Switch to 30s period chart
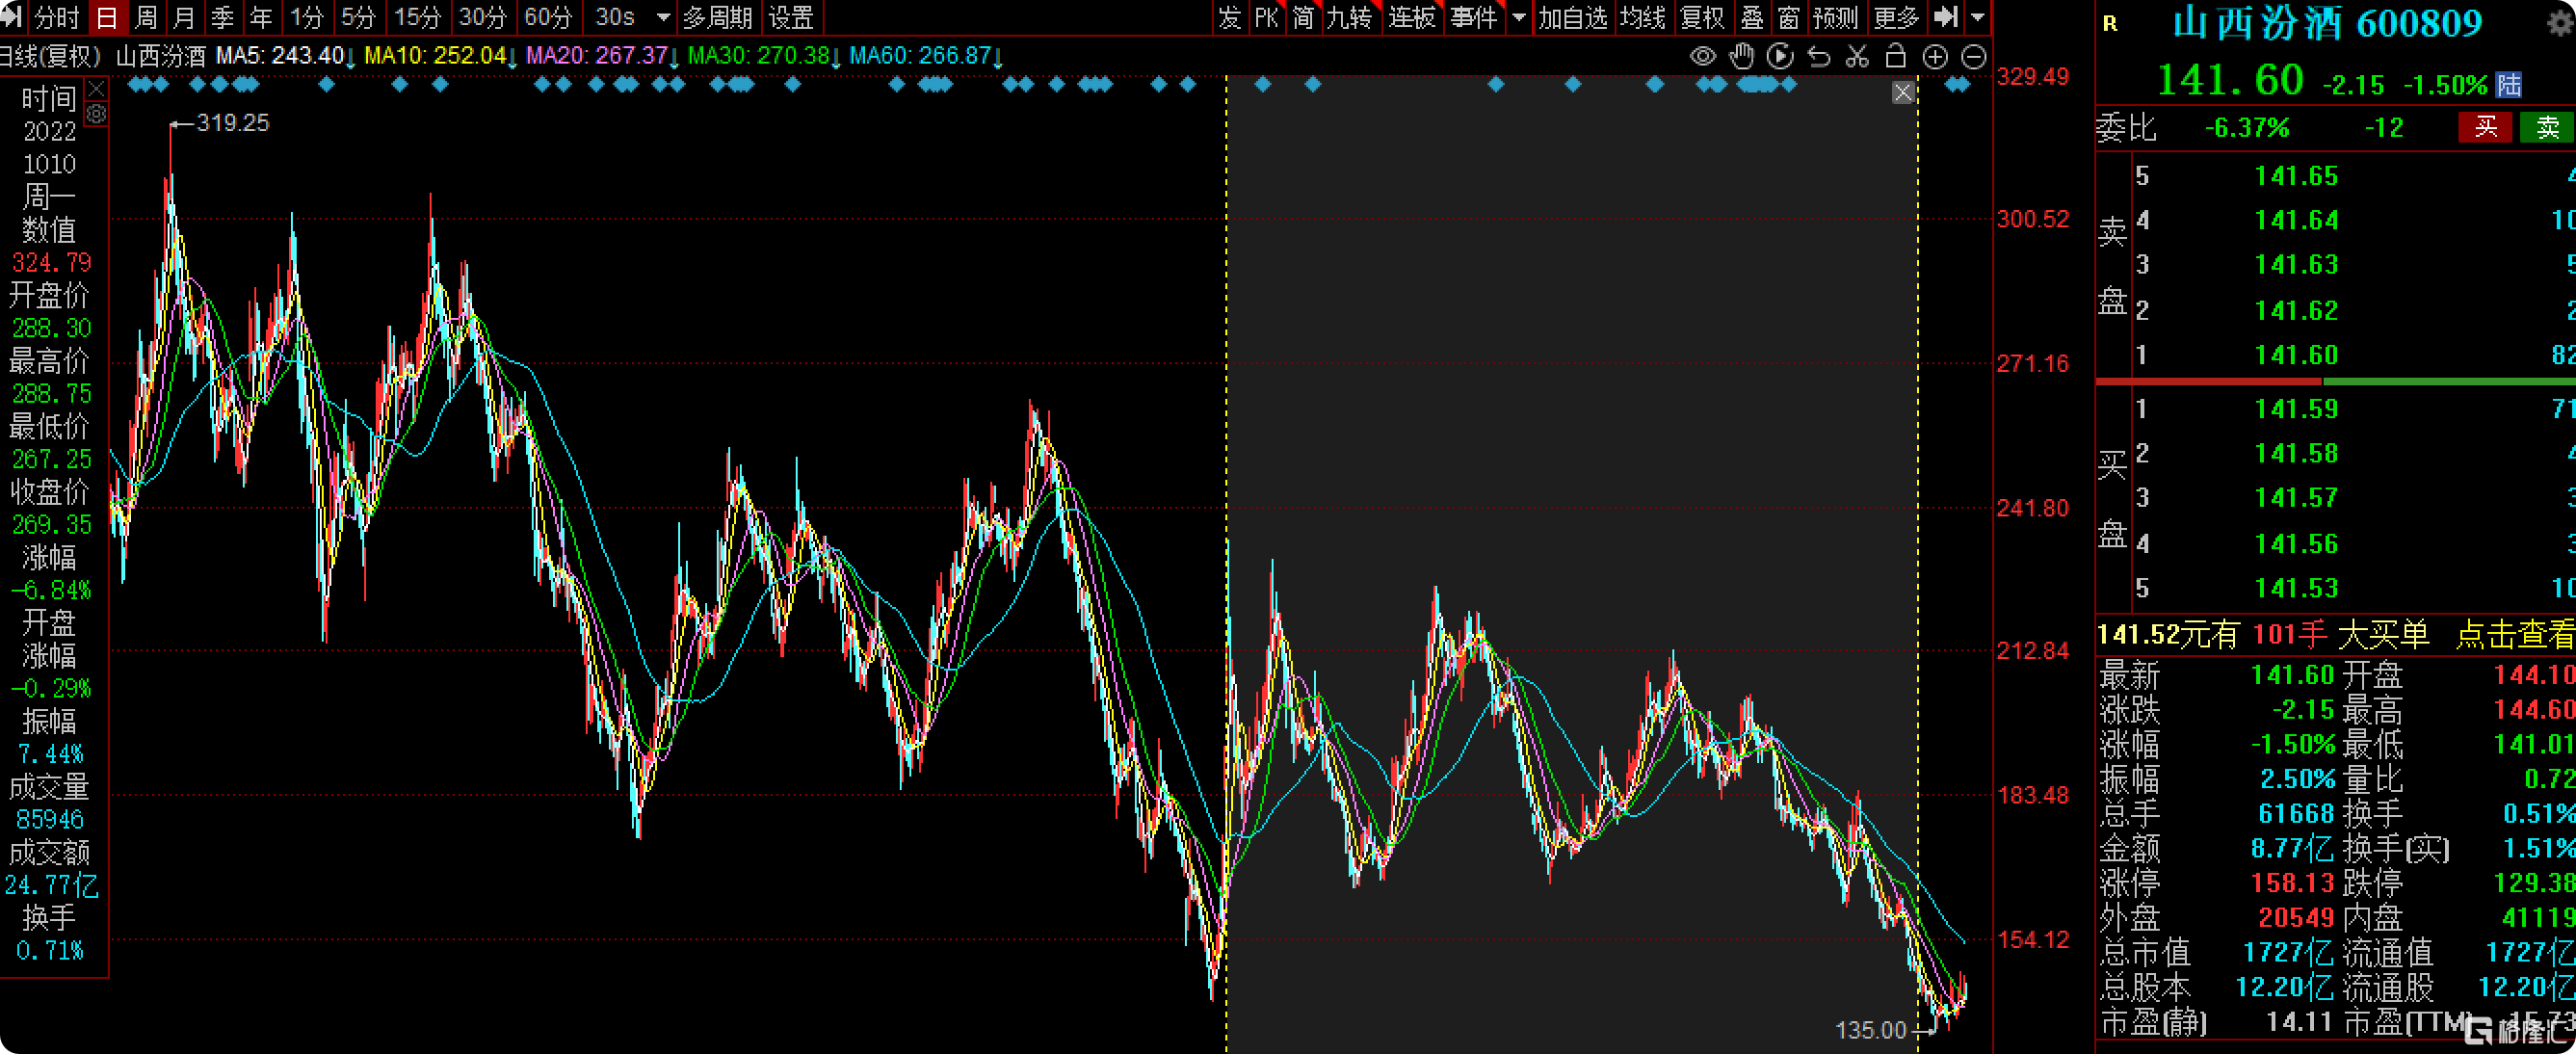The width and height of the screenshot is (2576, 1054). click(615, 17)
